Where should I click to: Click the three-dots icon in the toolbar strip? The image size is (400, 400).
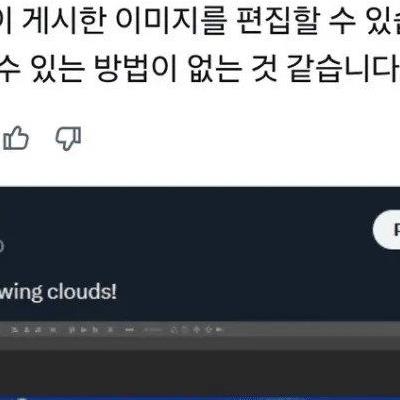tap(129, 330)
